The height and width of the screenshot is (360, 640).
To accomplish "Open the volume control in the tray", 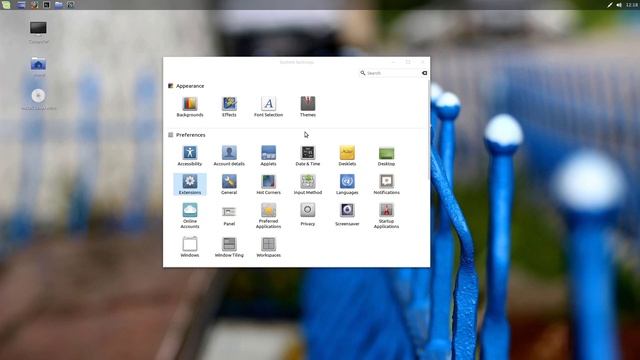I will 619,5.
